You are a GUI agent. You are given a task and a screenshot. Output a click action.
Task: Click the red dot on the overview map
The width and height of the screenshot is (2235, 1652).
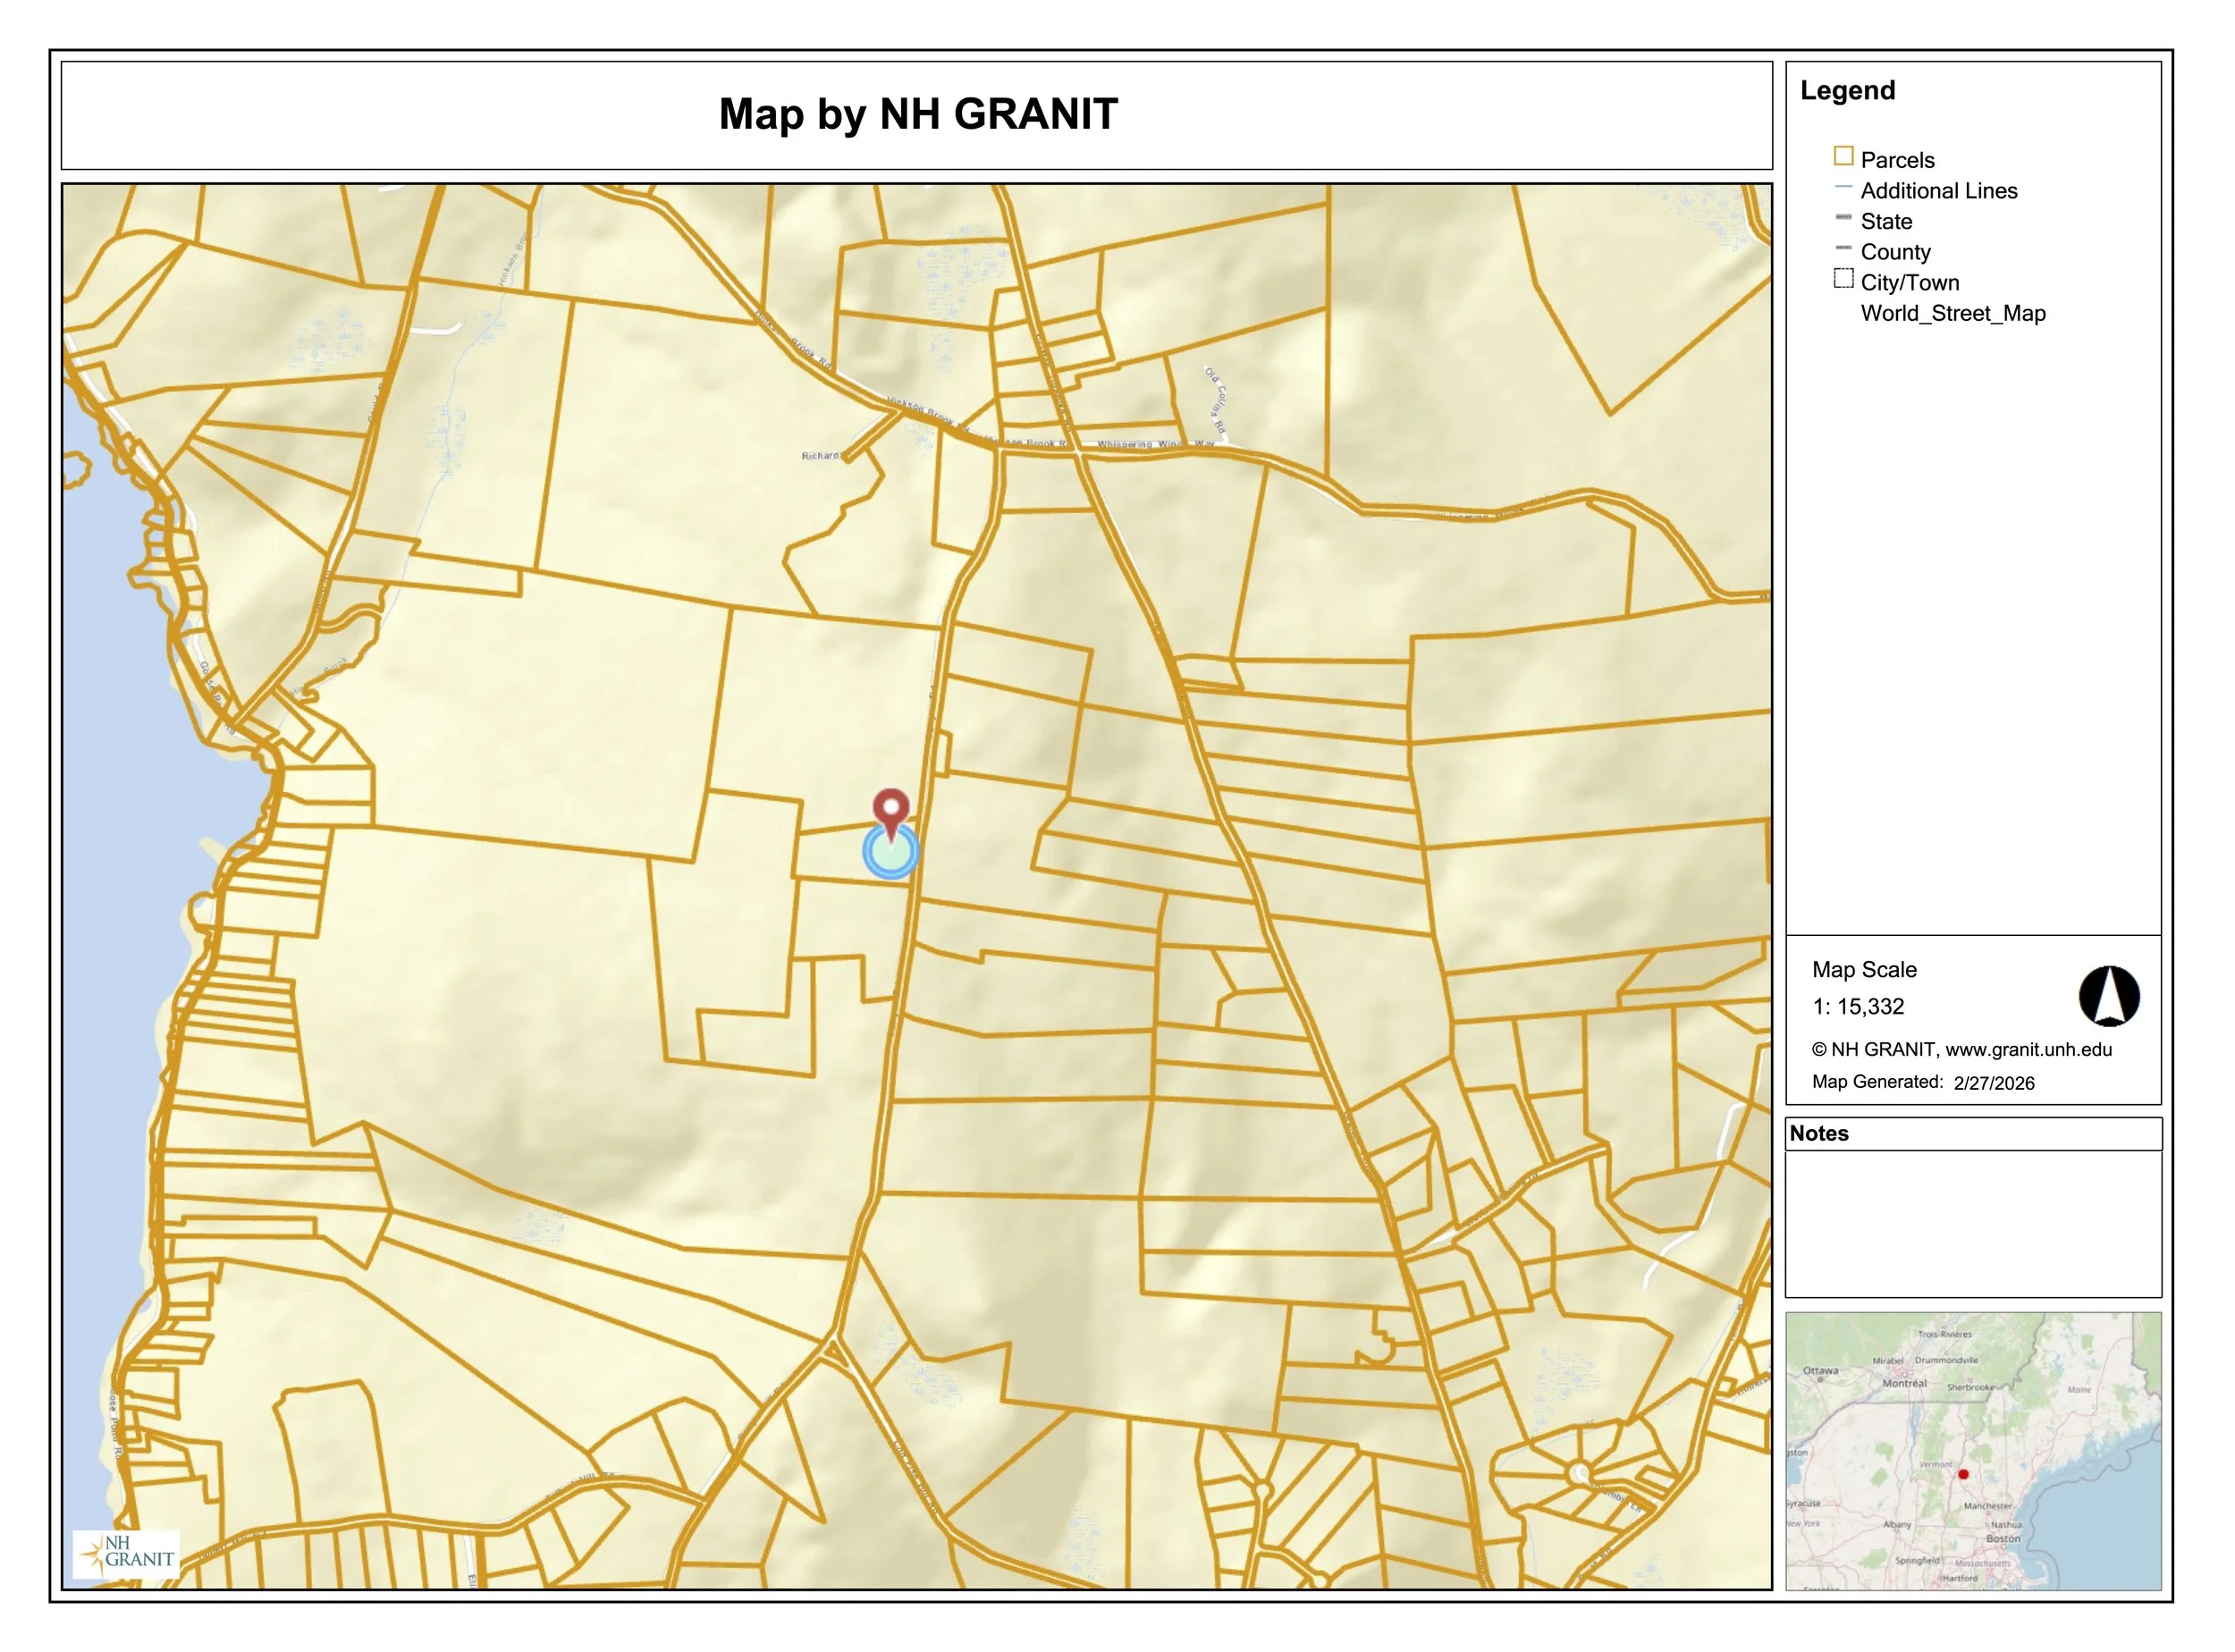click(x=1963, y=1475)
